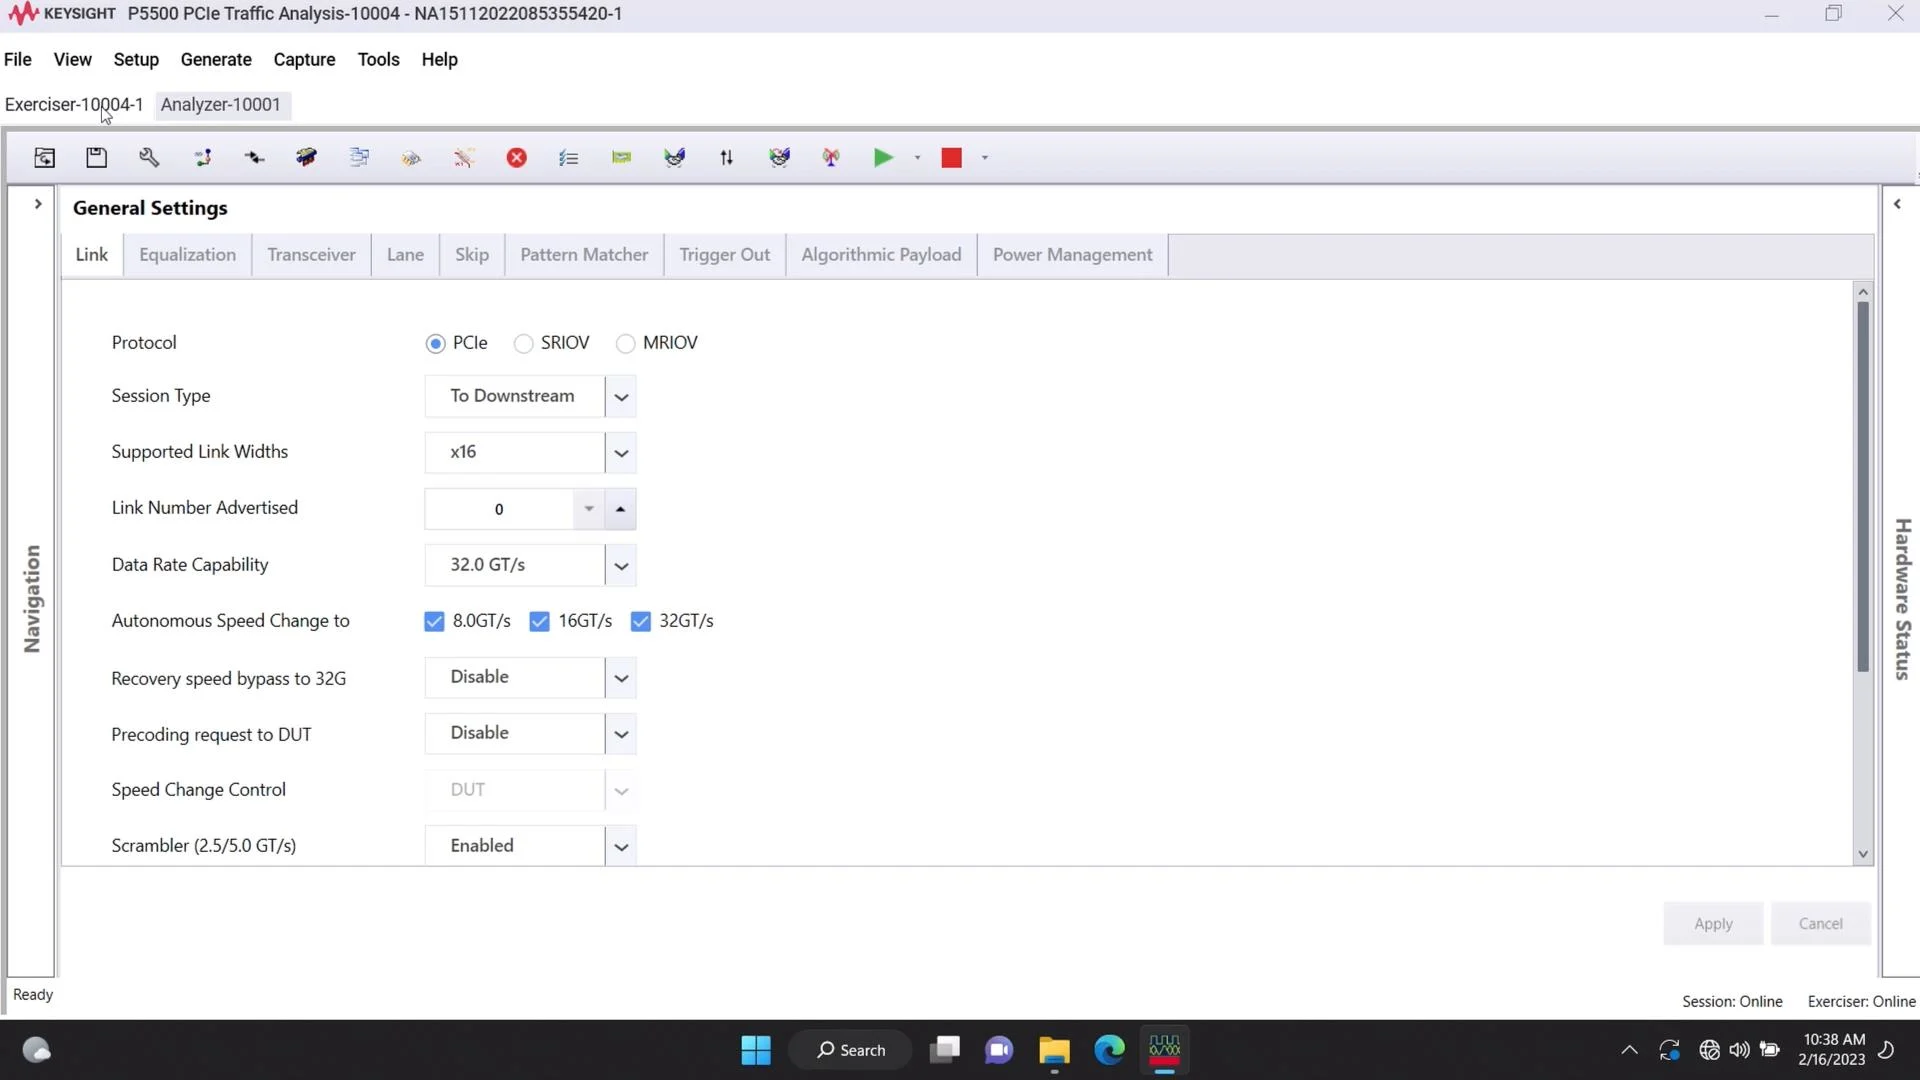Image resolution: width=1920 pixels, height=1080 pixels.
Task: Select the PCIe protocol radio button
Action: click(x=435, y=343)
